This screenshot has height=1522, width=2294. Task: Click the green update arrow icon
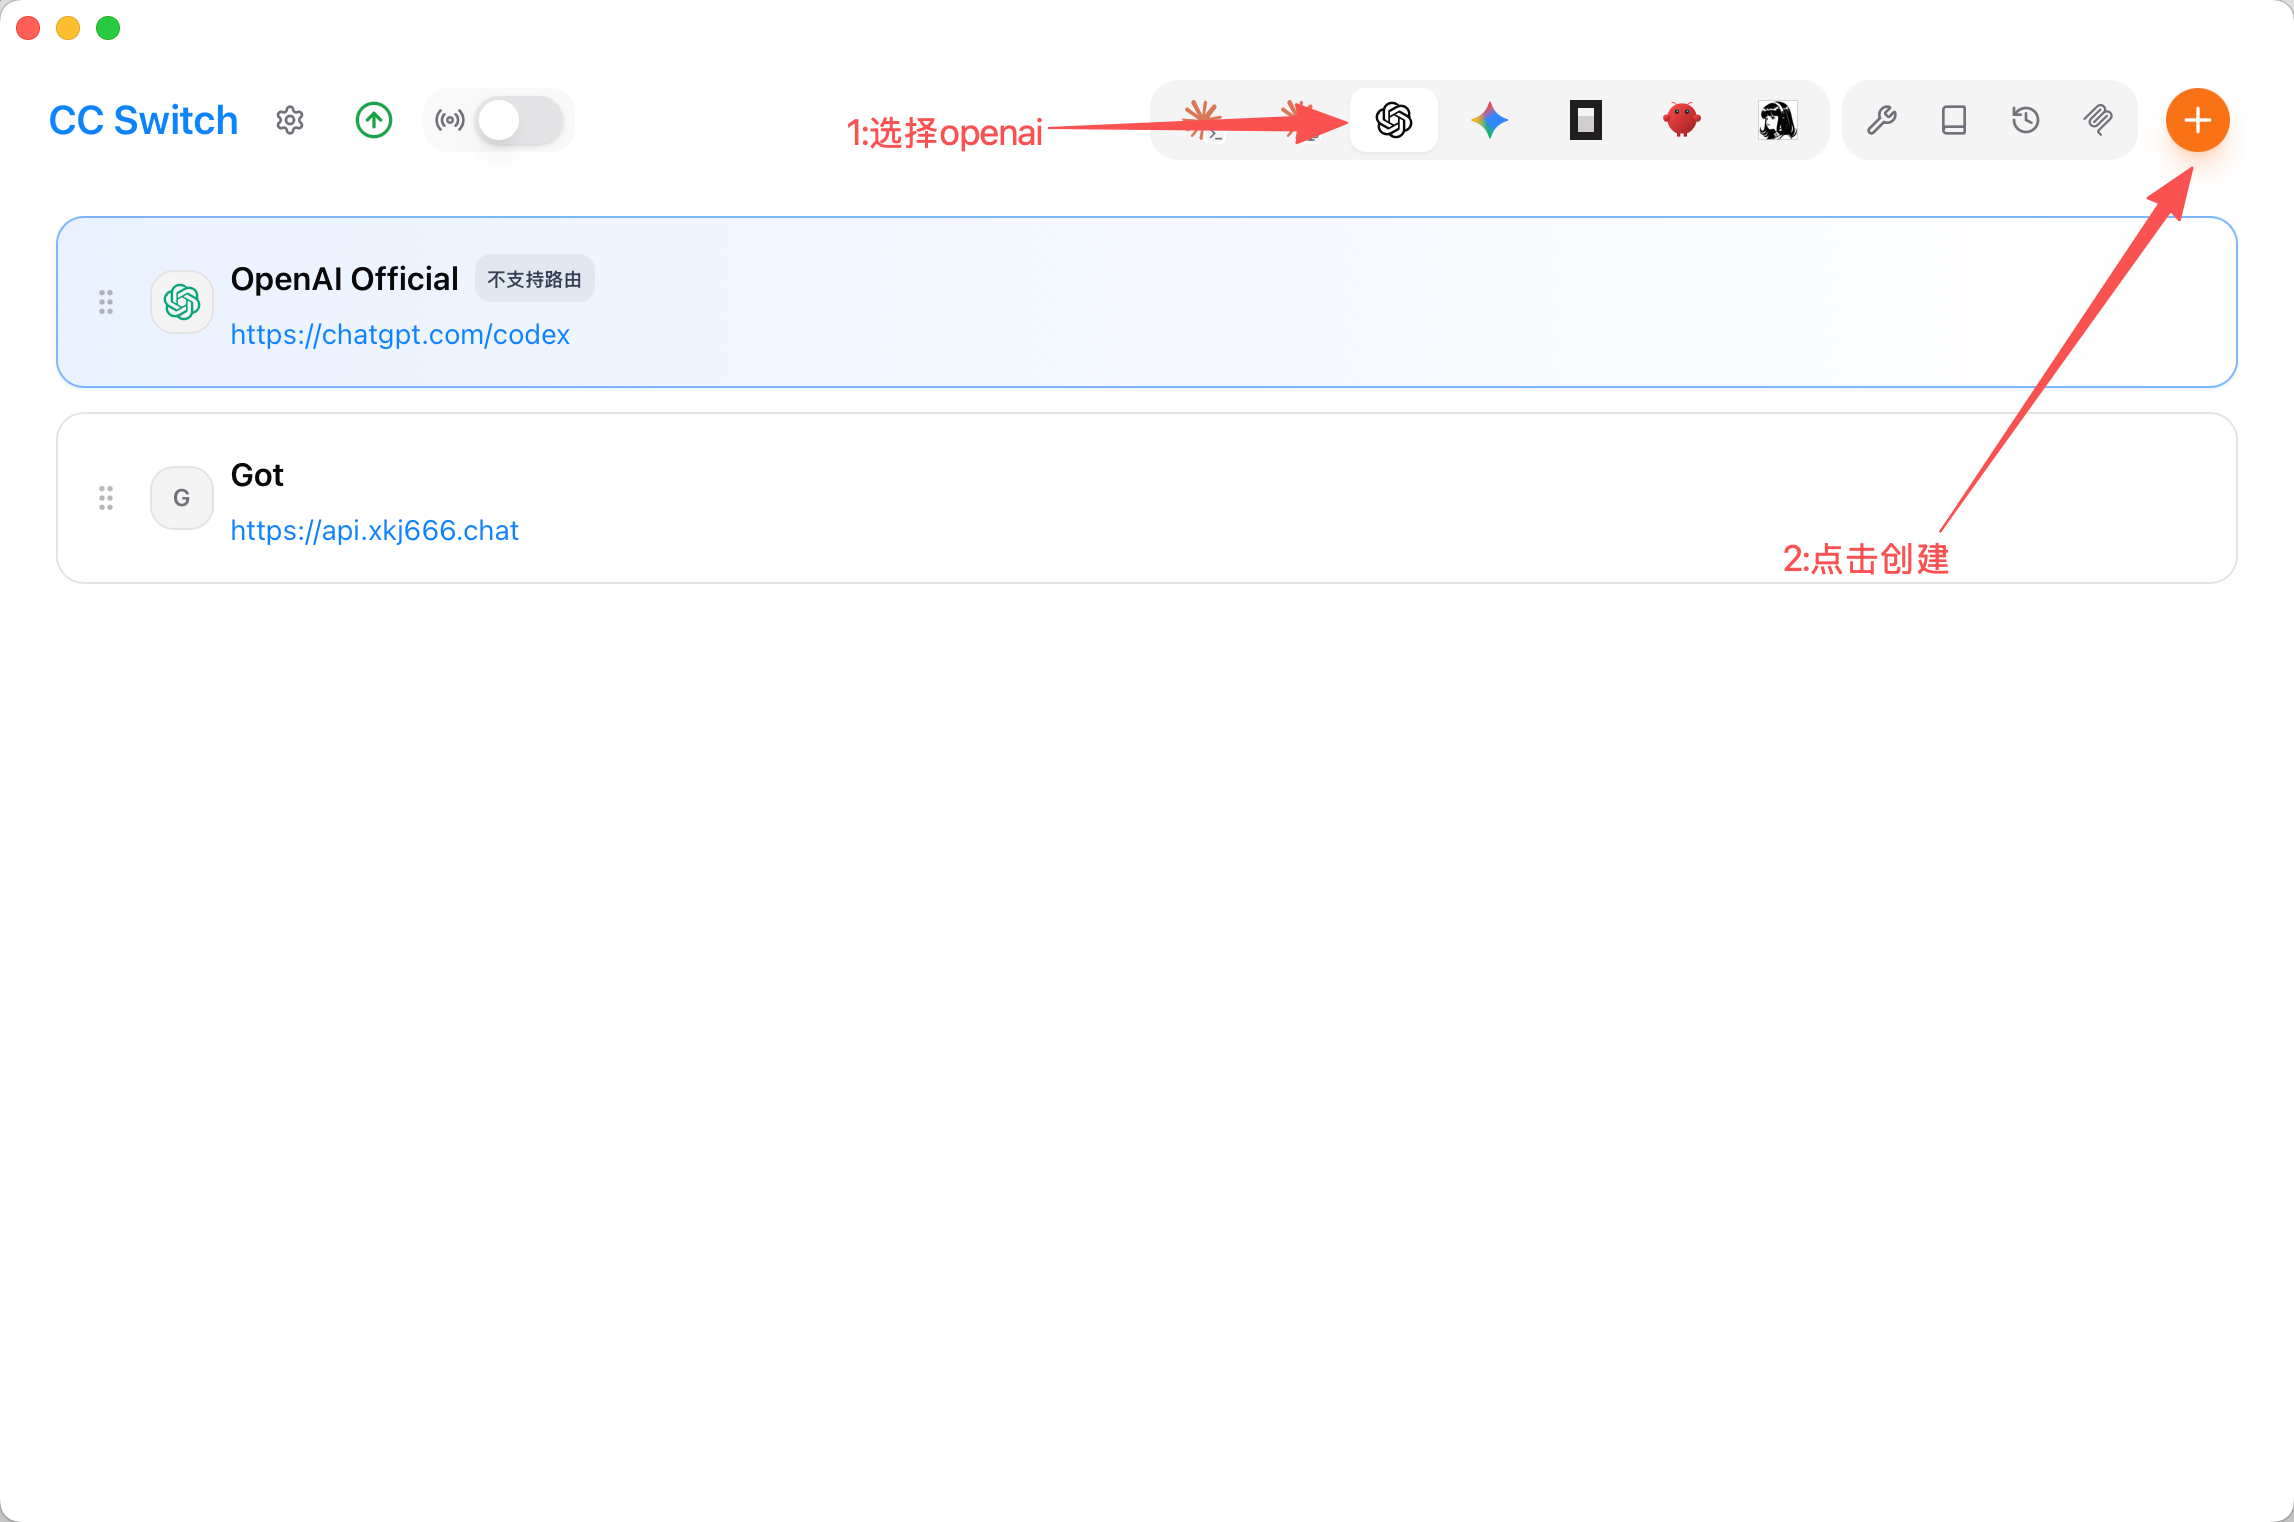[374, 120]
